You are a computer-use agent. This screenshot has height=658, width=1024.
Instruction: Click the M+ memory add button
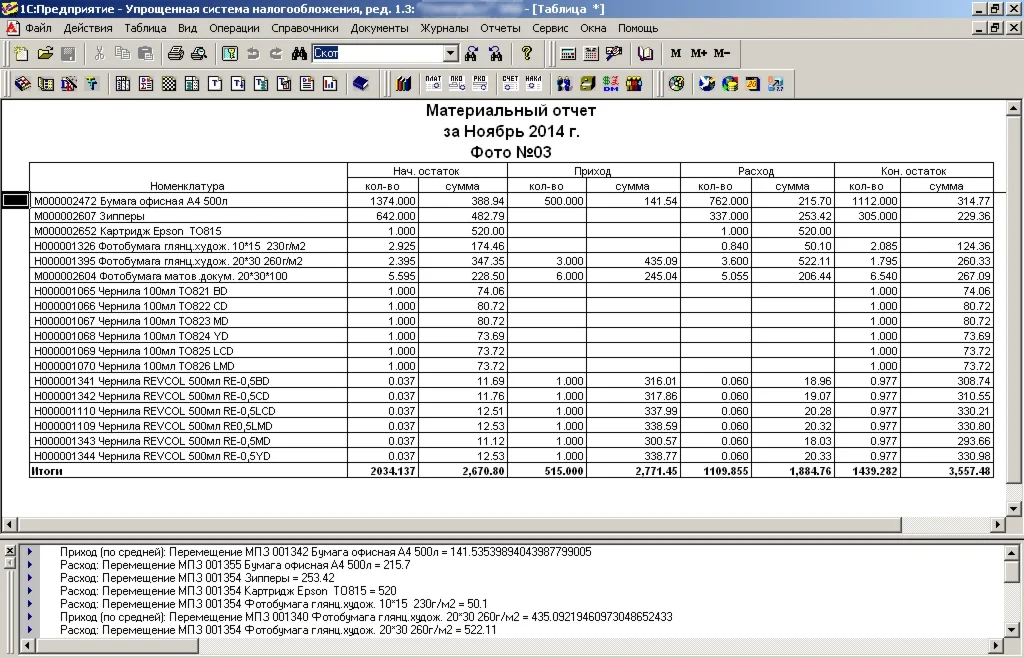point(698,53)
